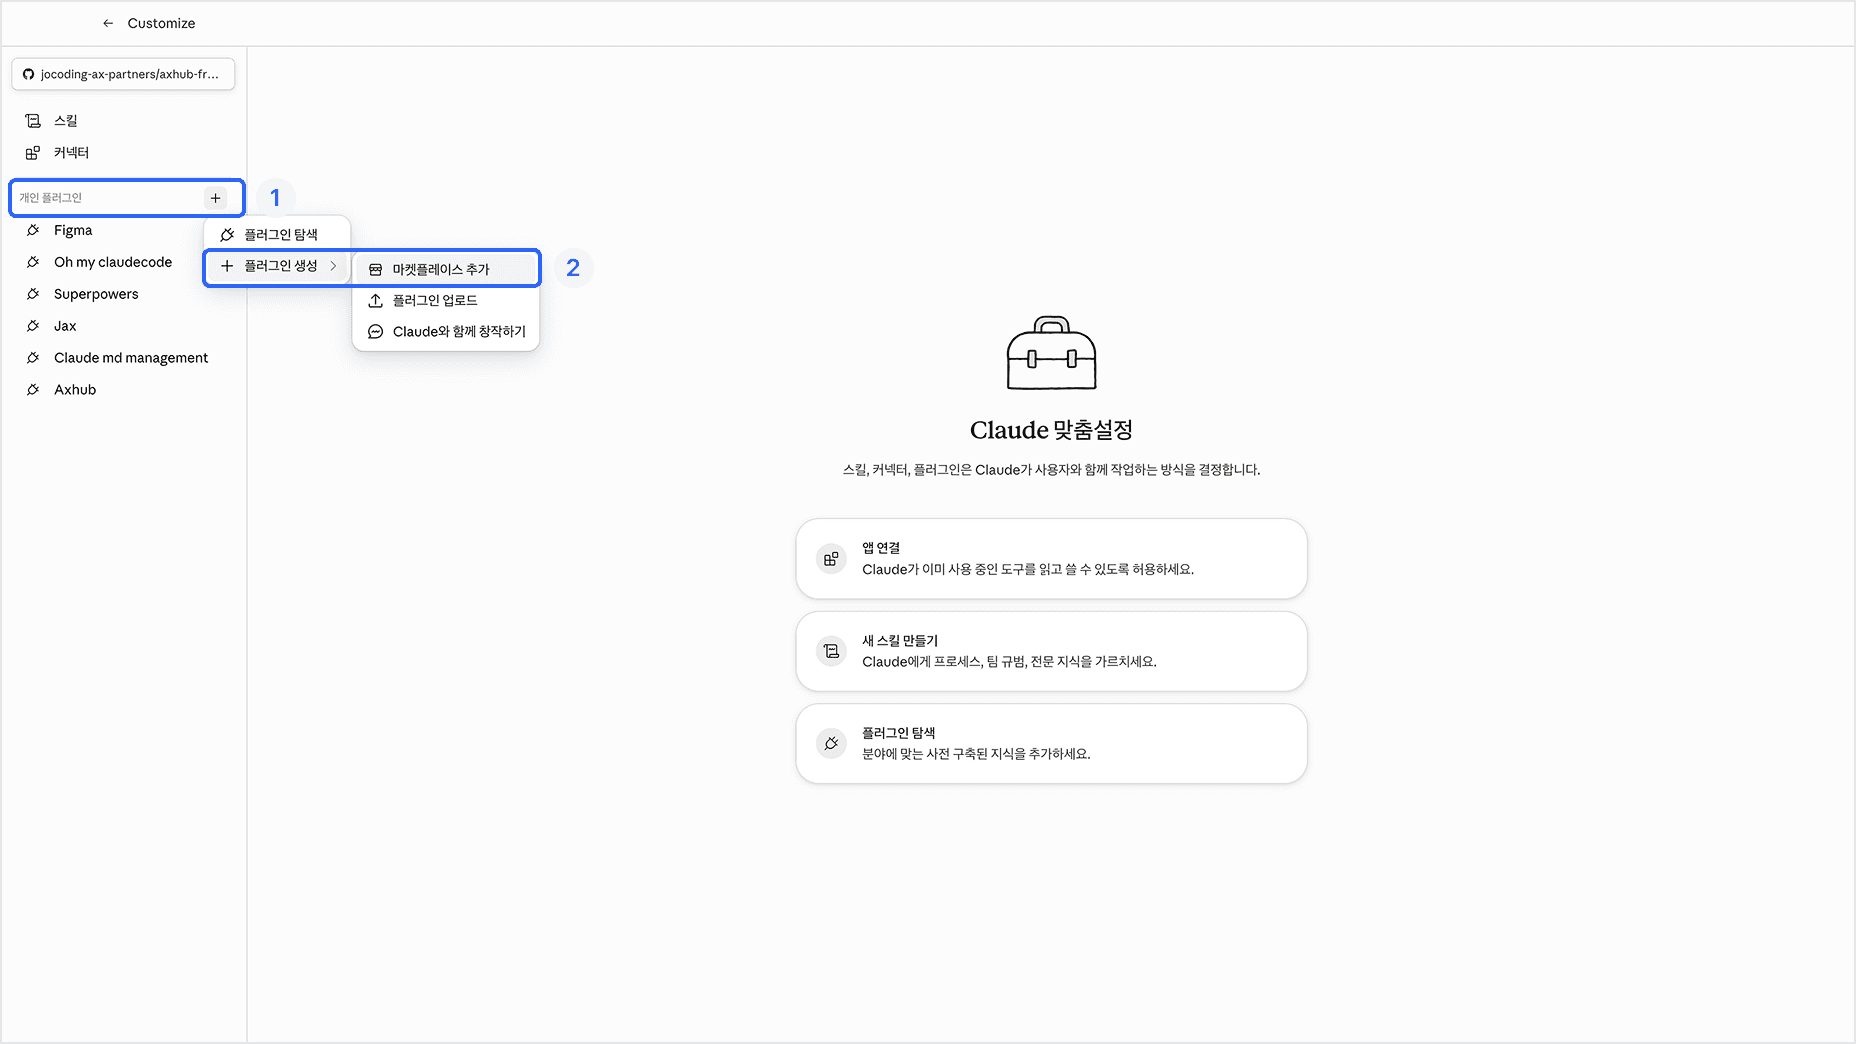Click the description line starting 스킬, 커넥터, 플러그인은
The image size is (1856, 1044).
point(1051,469)
